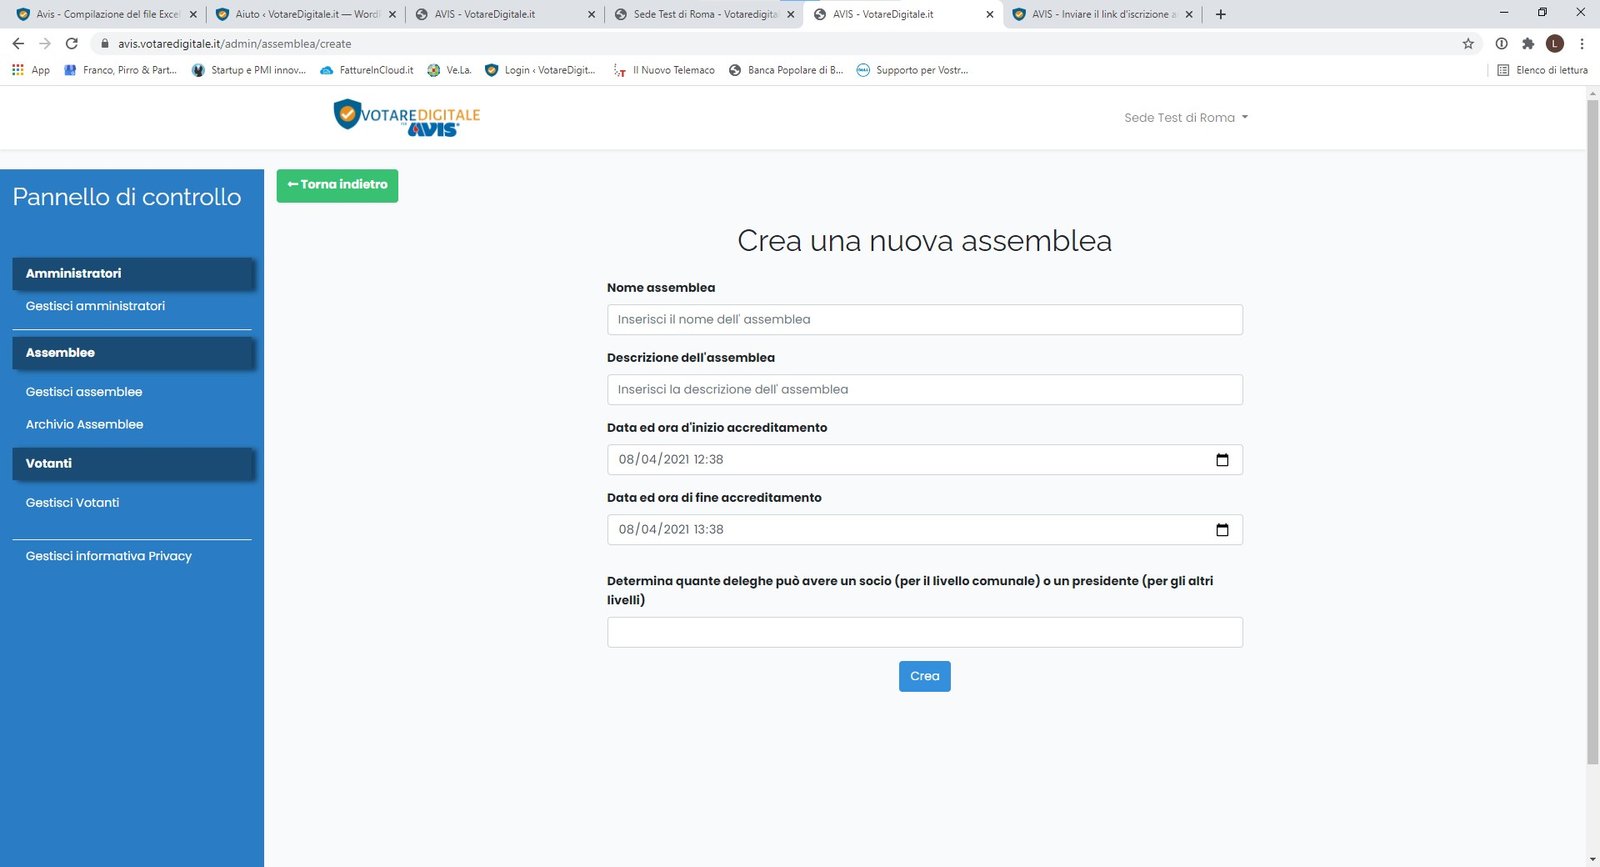This screenshot has height=867, width=1600.
Task: Bookmark this page with star icon
Action: pos(1468,44)
